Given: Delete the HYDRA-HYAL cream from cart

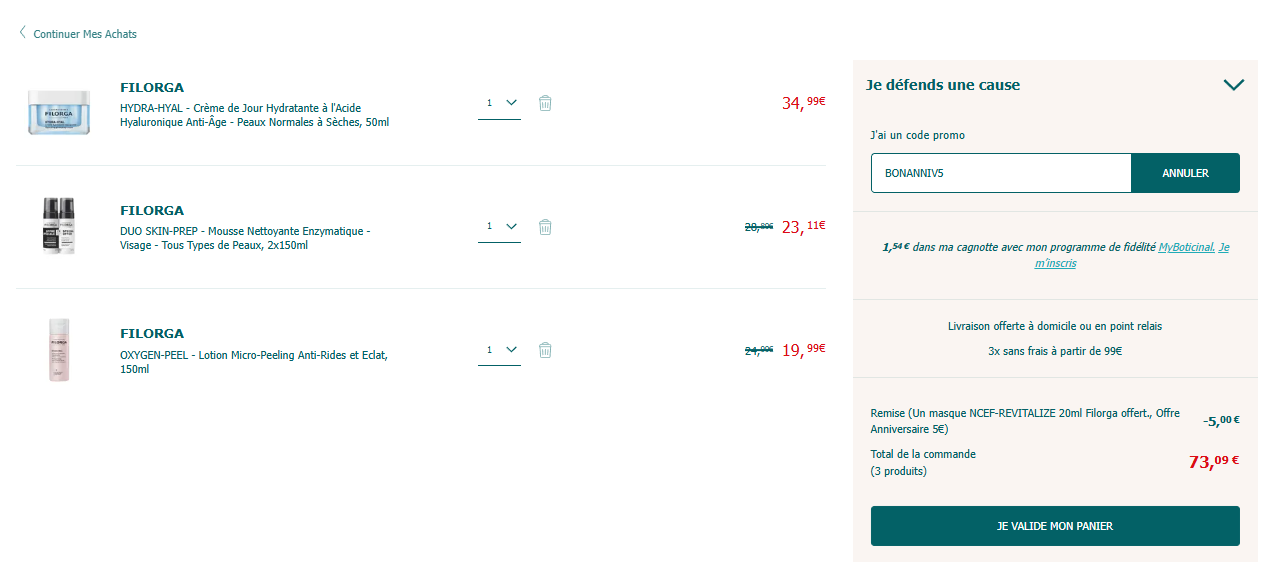Looking at the screenshot, I should [x=545, y=103].
